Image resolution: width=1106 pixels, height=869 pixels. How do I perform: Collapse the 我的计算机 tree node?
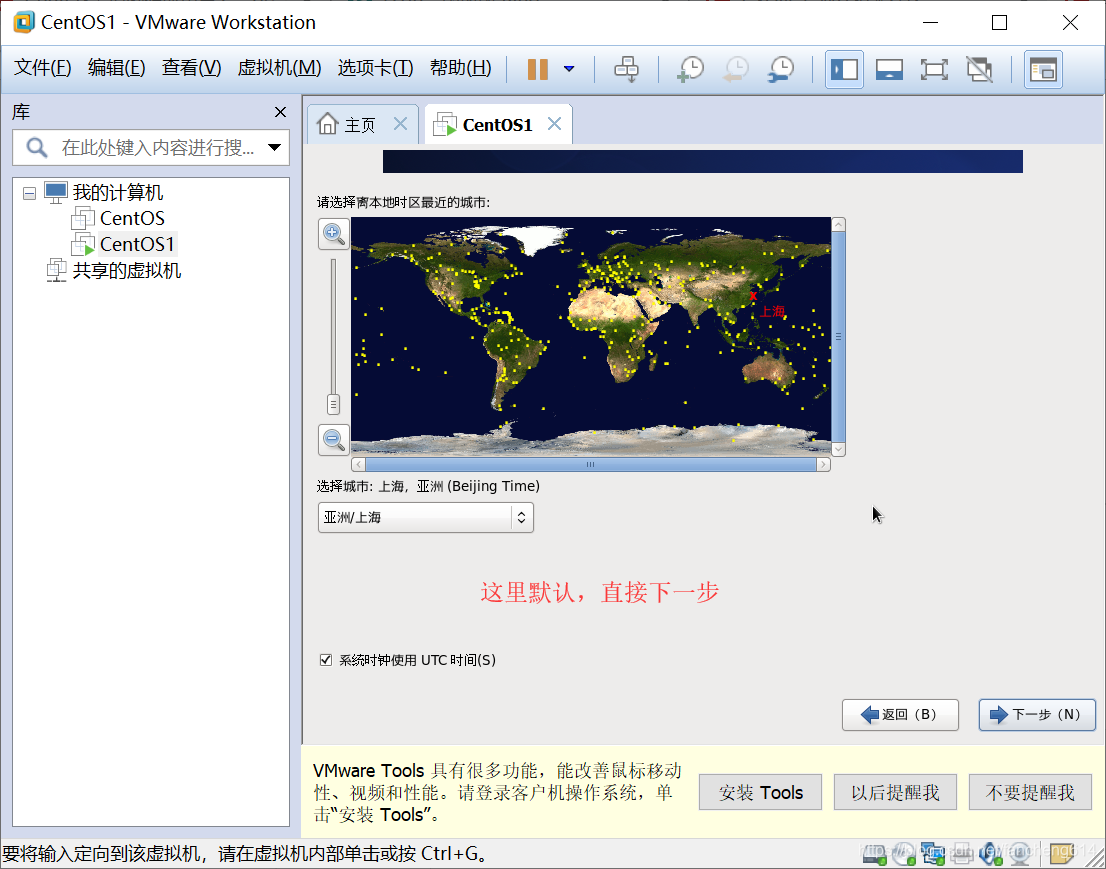(x=29, y=193)
